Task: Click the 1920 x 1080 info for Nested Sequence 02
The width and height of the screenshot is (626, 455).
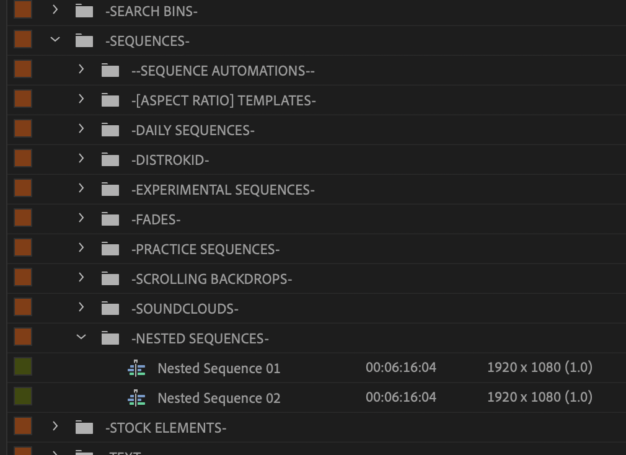Action: [x=539, y=399]
